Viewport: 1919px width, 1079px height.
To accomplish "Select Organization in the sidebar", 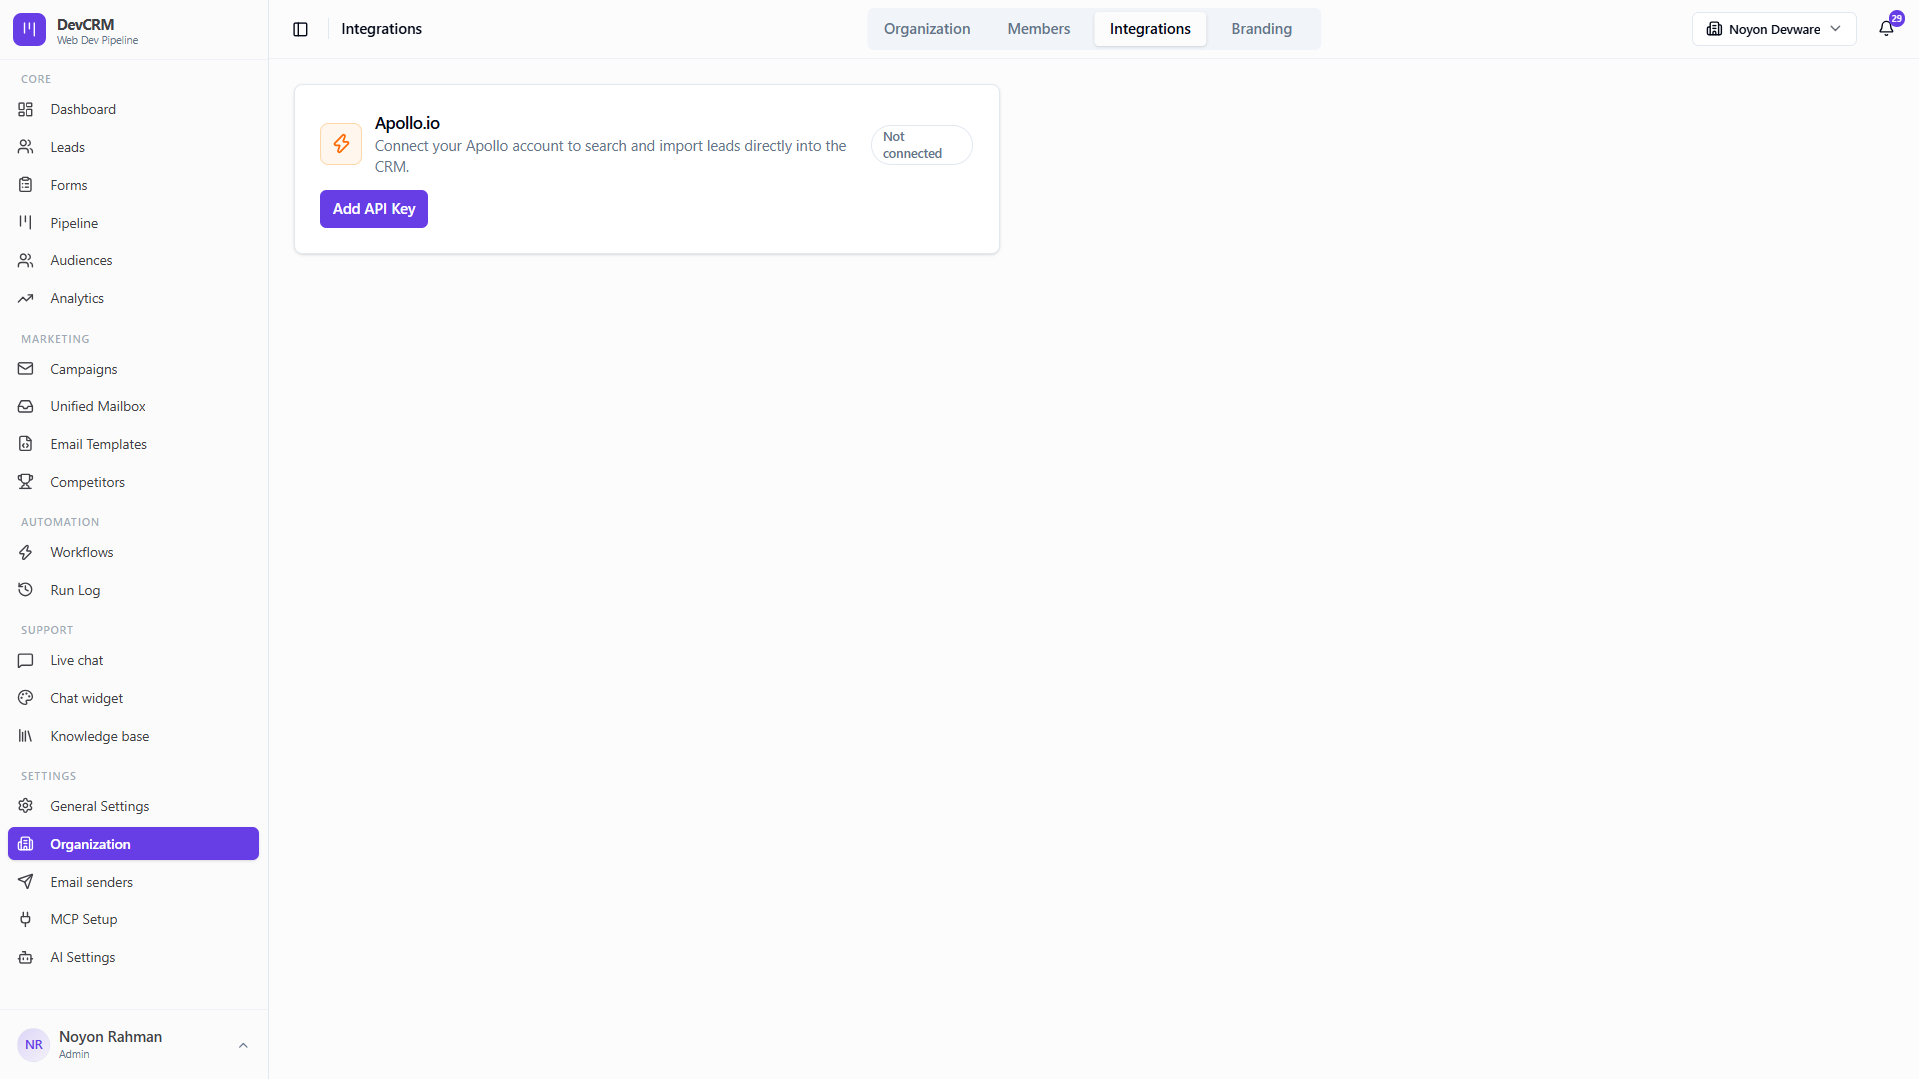I will 133,844.
